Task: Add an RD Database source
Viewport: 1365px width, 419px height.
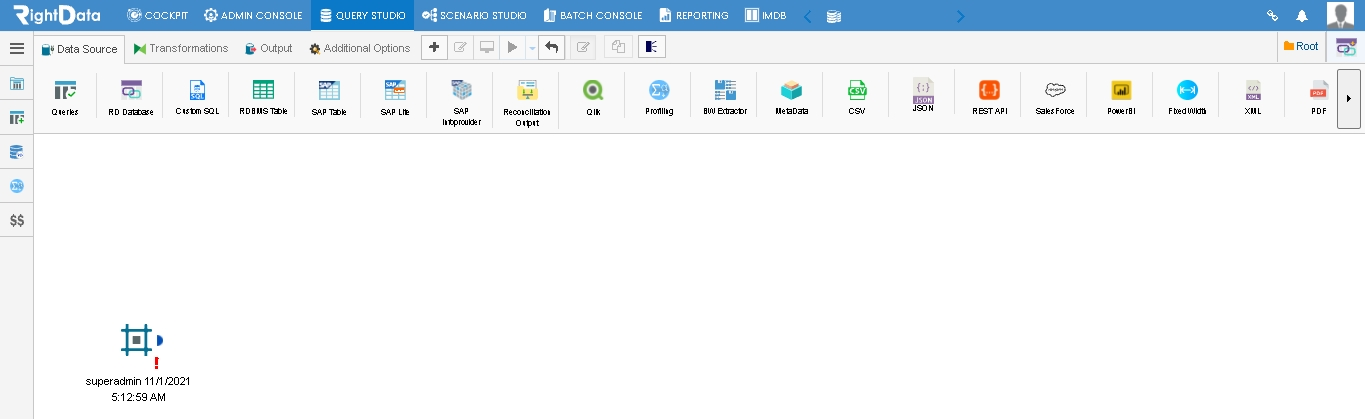Action: tap(131, 98)
